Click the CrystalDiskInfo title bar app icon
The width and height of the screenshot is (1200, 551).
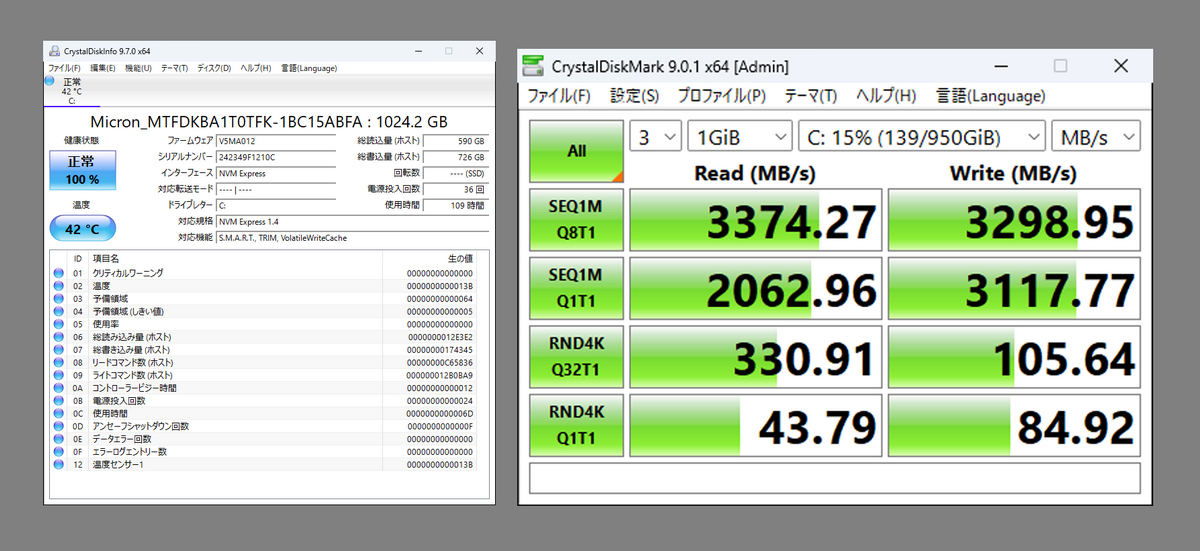point(55,51)
